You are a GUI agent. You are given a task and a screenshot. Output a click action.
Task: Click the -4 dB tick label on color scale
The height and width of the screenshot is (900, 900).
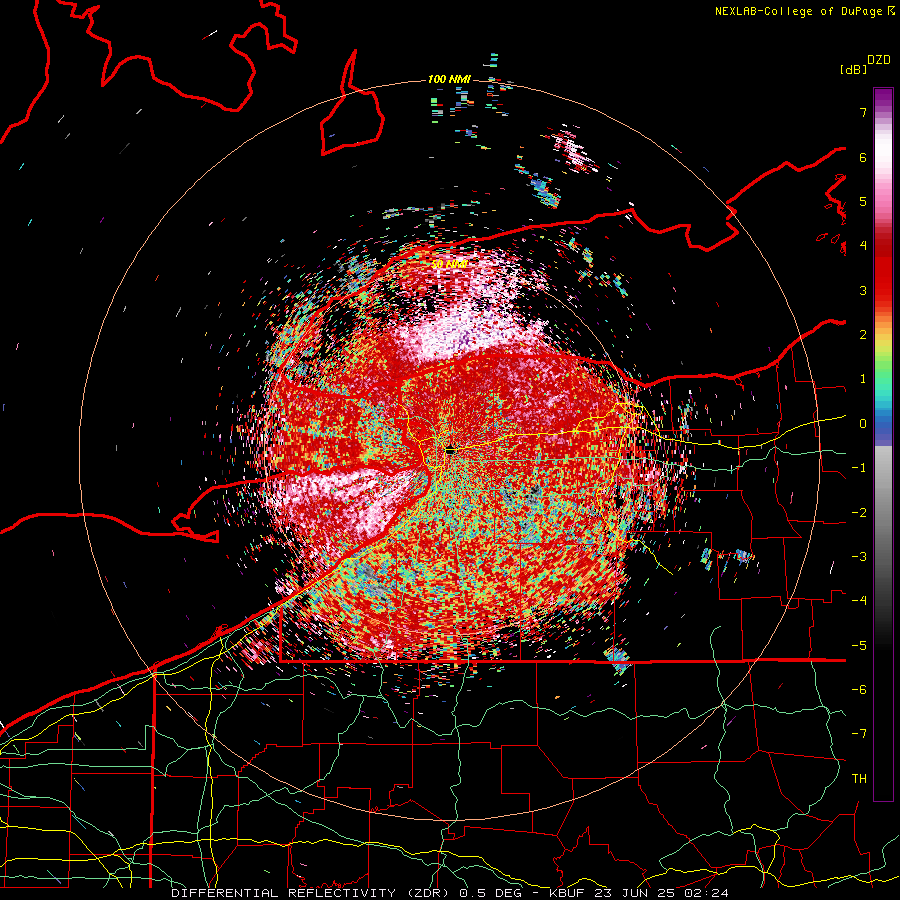pos(859,601)
